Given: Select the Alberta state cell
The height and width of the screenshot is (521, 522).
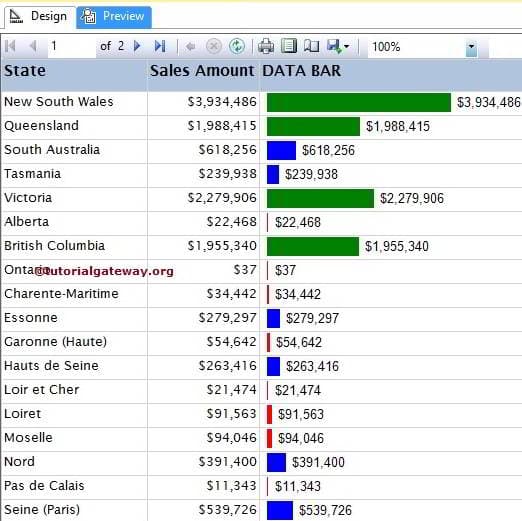Looking at the screenshot, I should point(74,224).
